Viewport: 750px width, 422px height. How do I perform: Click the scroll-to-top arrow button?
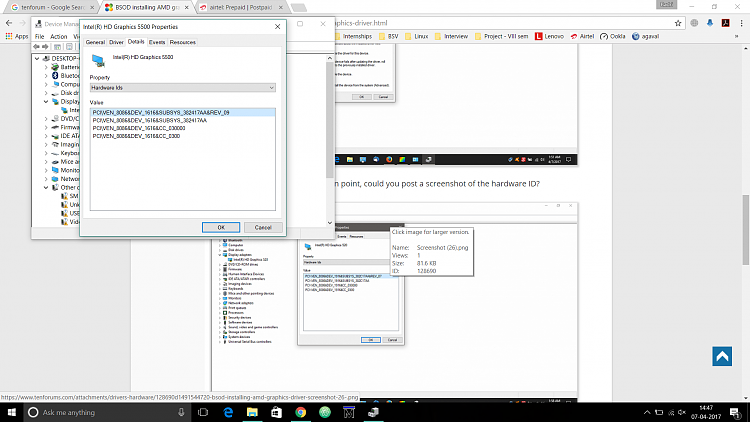click(x=722, y=356)
